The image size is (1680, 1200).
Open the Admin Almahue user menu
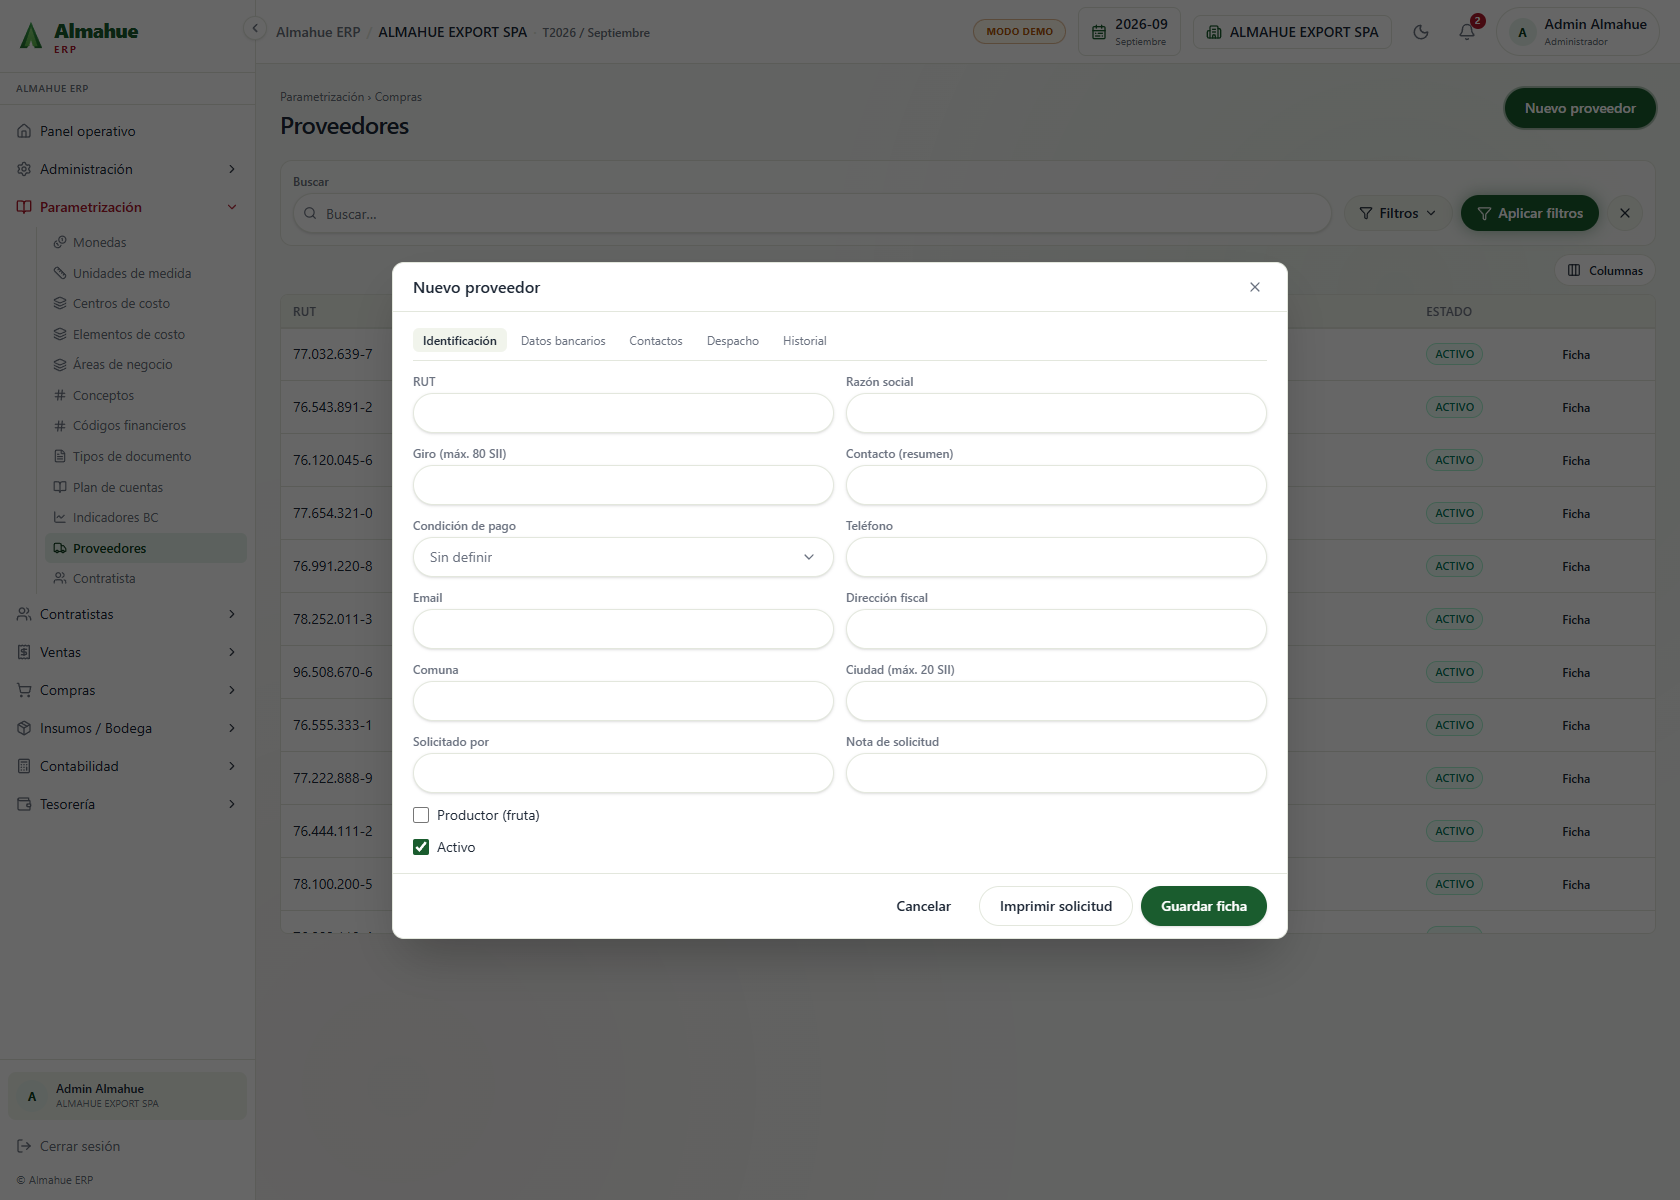point(1578,32)
